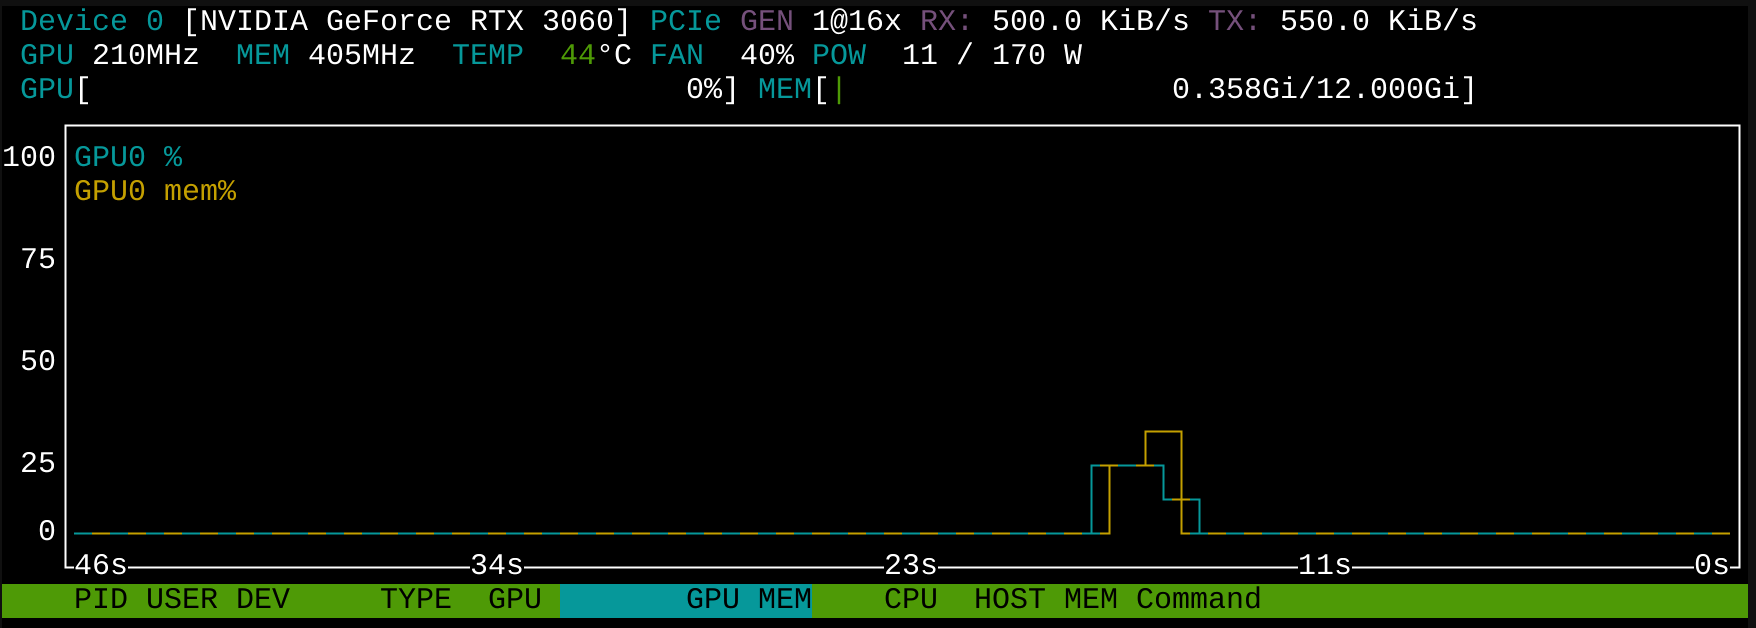Click the 'GEN 1@16x' value
Image resolution: width=1756 pixels, height=628 pixels.
[821, 21]
